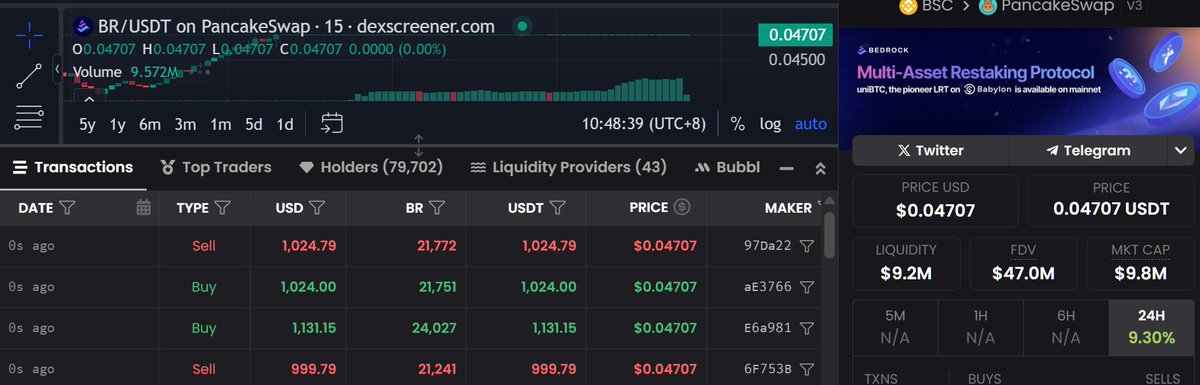Toggle auto scale on chart
The width and height of the screenshot is (1200, 385).
[811, 124]
